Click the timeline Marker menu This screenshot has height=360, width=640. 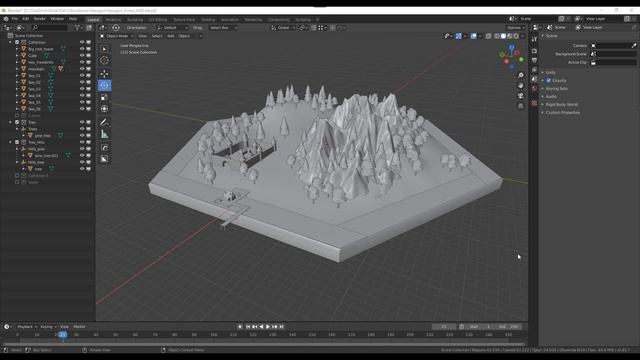point(79,327)
